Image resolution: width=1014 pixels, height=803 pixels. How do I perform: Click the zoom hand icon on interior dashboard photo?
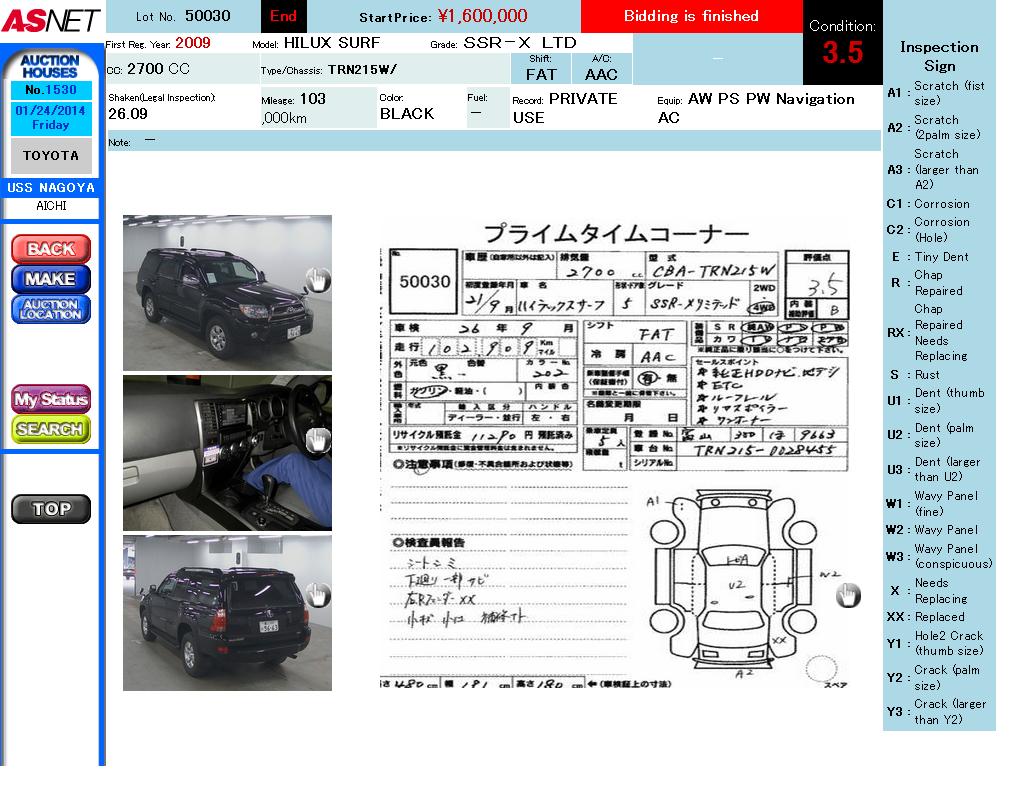(317, 438)
